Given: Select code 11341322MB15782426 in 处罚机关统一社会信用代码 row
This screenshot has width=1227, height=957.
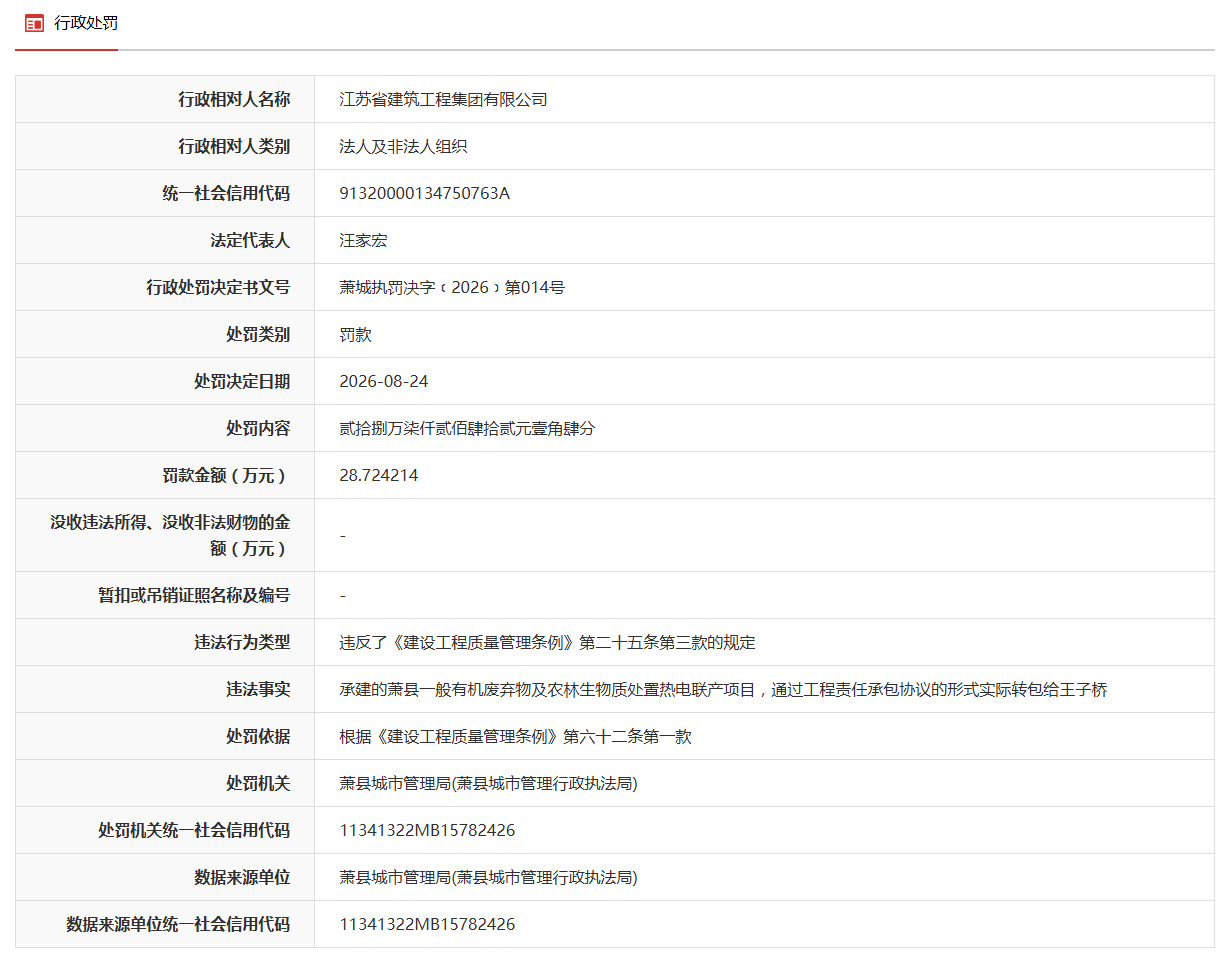Looking at the screenshot, I should [427, 830].
